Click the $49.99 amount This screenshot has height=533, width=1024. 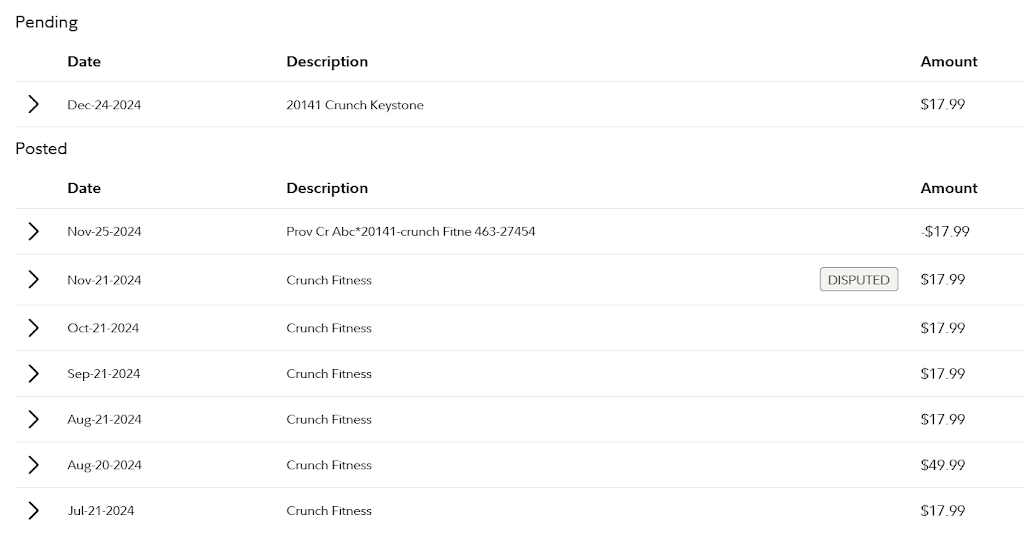[x=942, y=465]
